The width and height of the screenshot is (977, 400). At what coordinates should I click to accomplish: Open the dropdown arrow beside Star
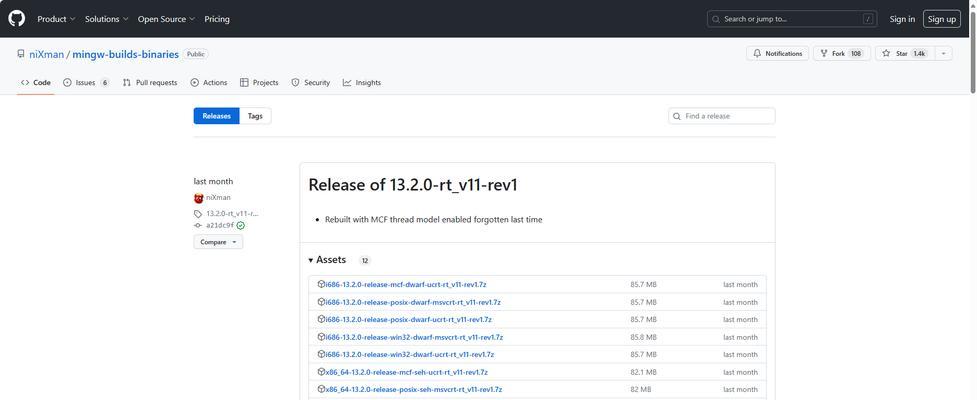pyautogui.click(x=943, y=54)
